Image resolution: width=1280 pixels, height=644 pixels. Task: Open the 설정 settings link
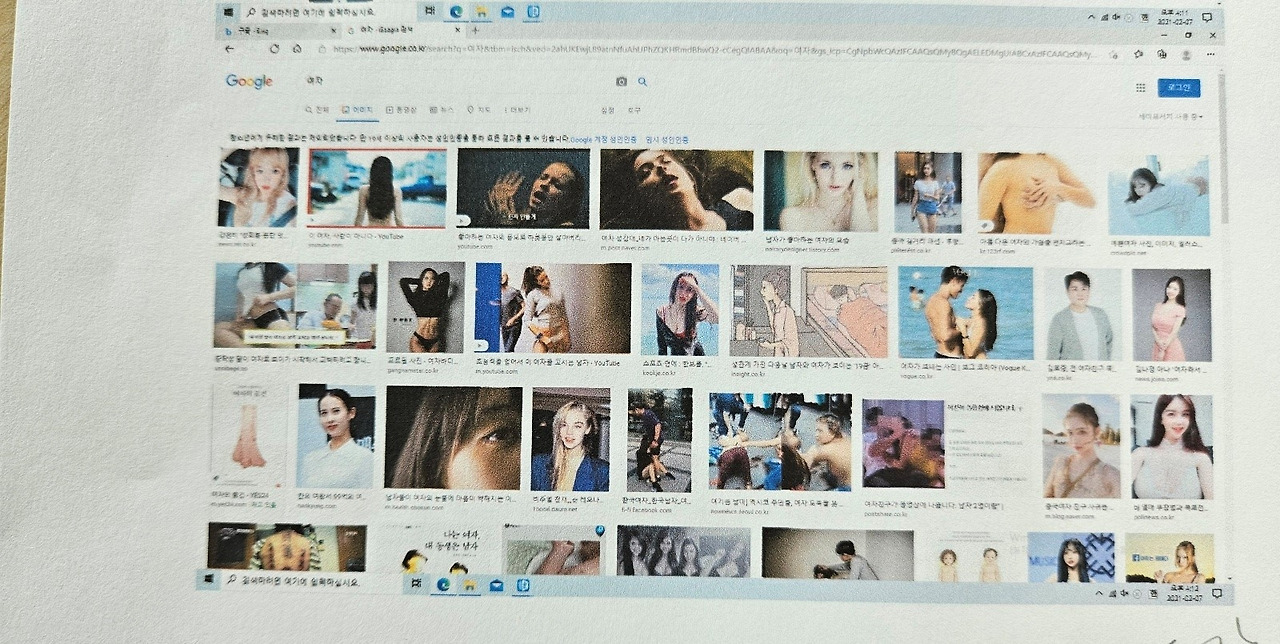click(607, 110)
